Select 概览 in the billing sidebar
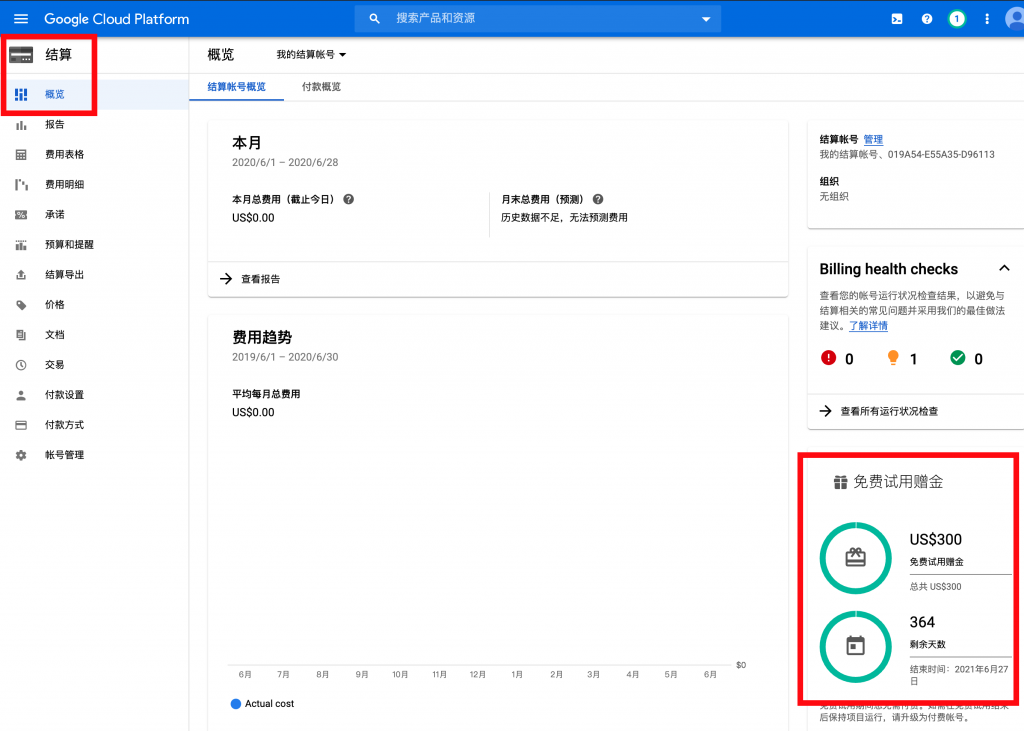This screenshot has height=731, width=1024. coord(95,95)
